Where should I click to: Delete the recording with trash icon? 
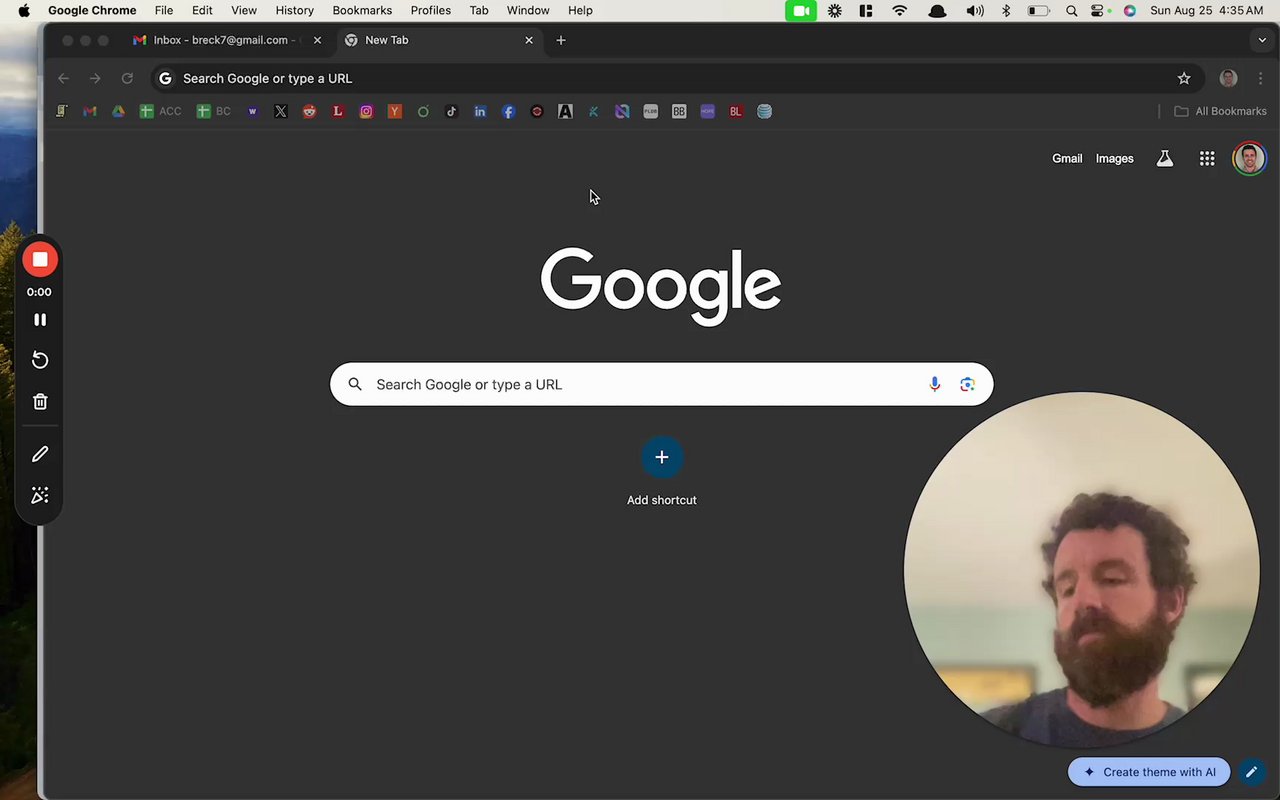point(40,401)
